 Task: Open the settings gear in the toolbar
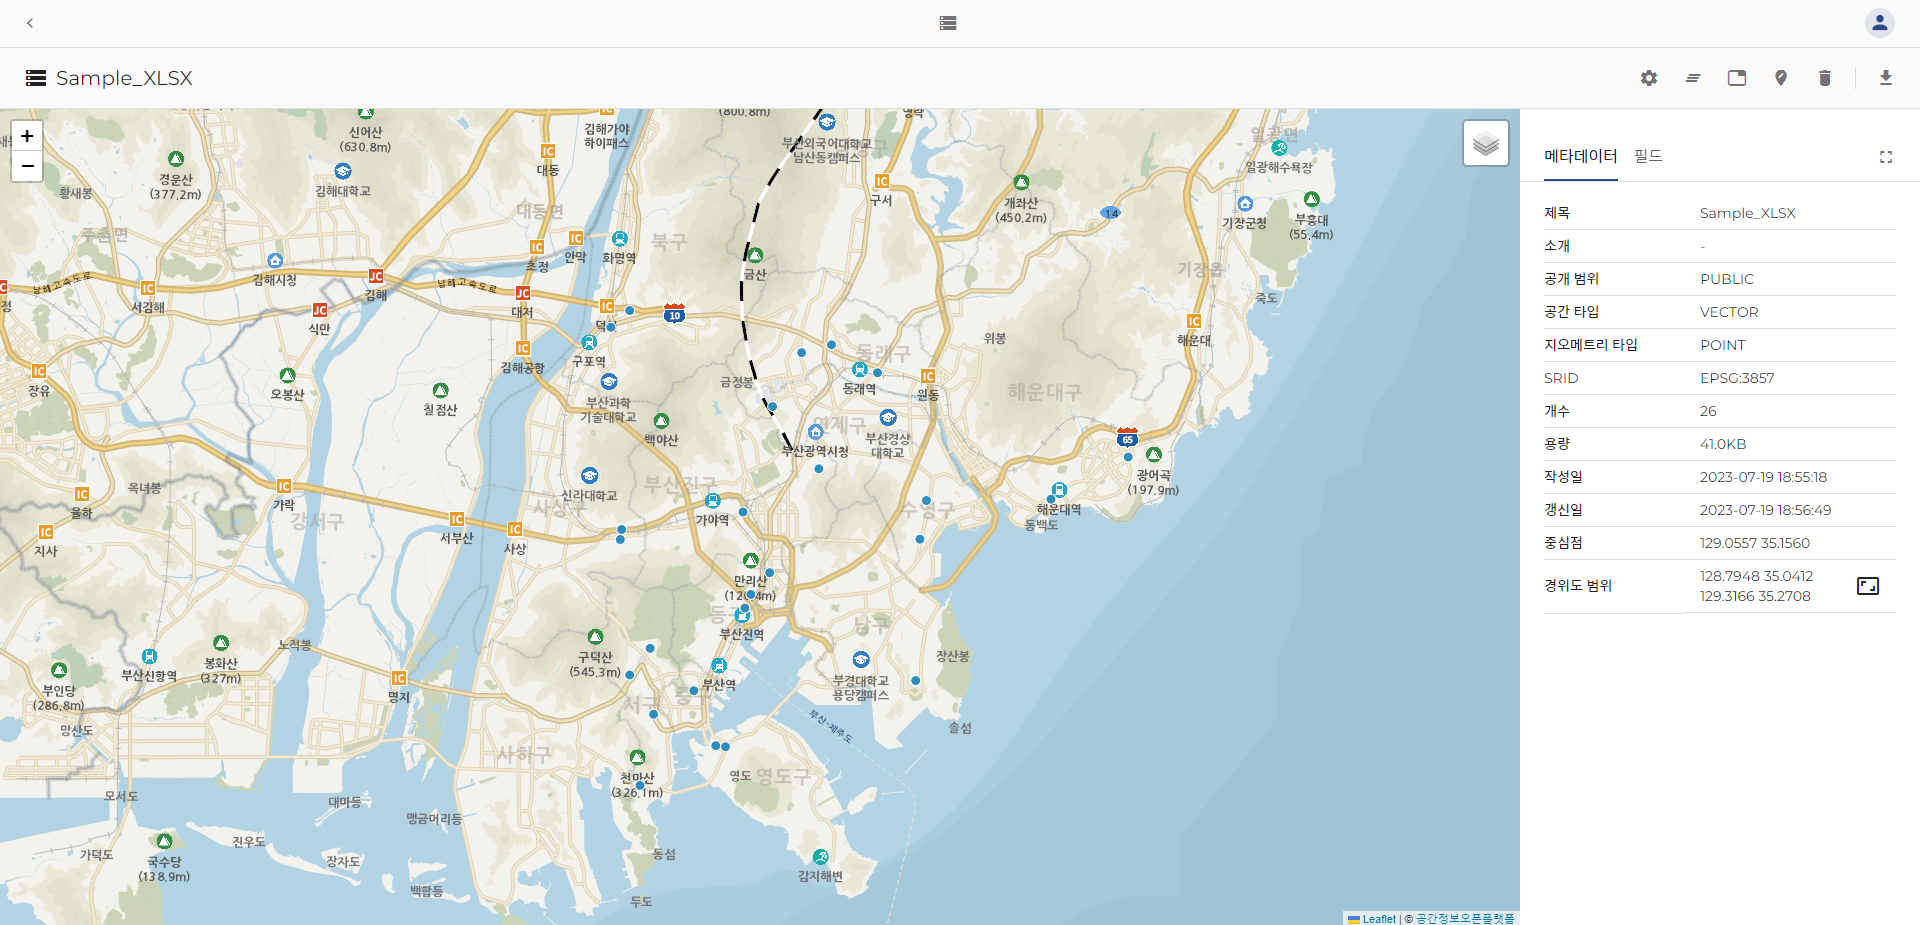1649,78
